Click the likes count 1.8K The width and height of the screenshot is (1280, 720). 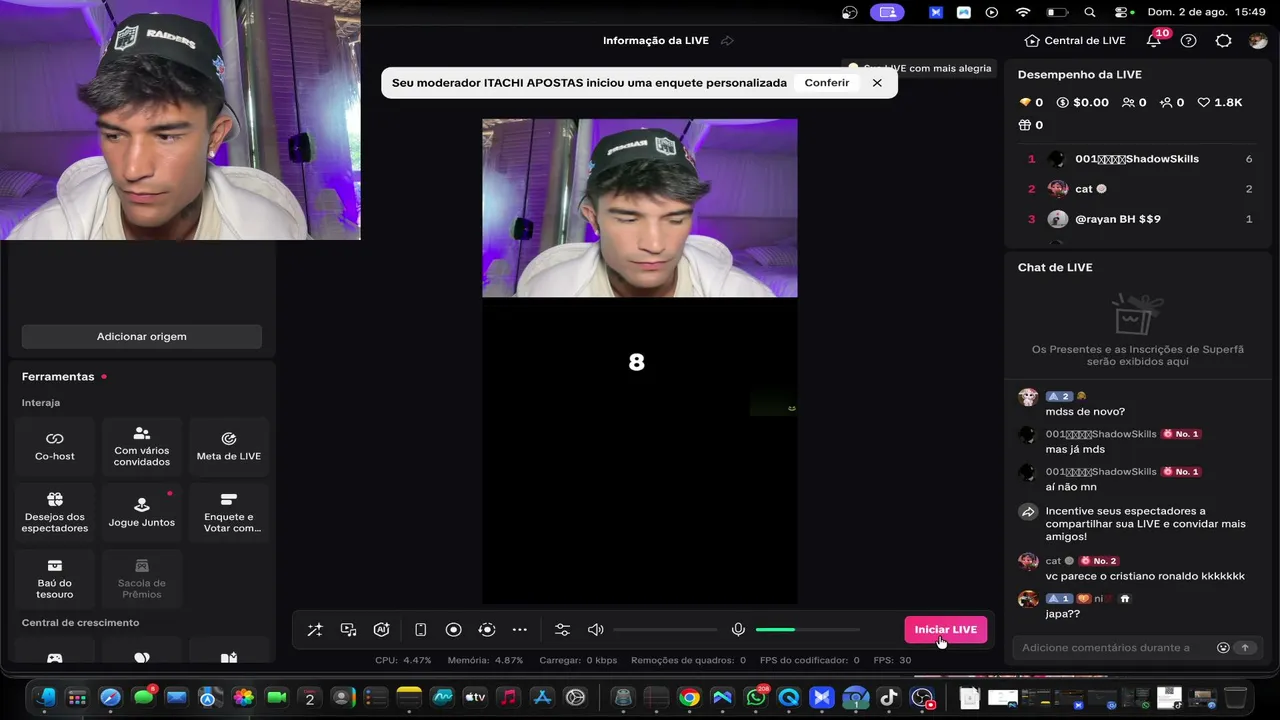[1220, 102]
